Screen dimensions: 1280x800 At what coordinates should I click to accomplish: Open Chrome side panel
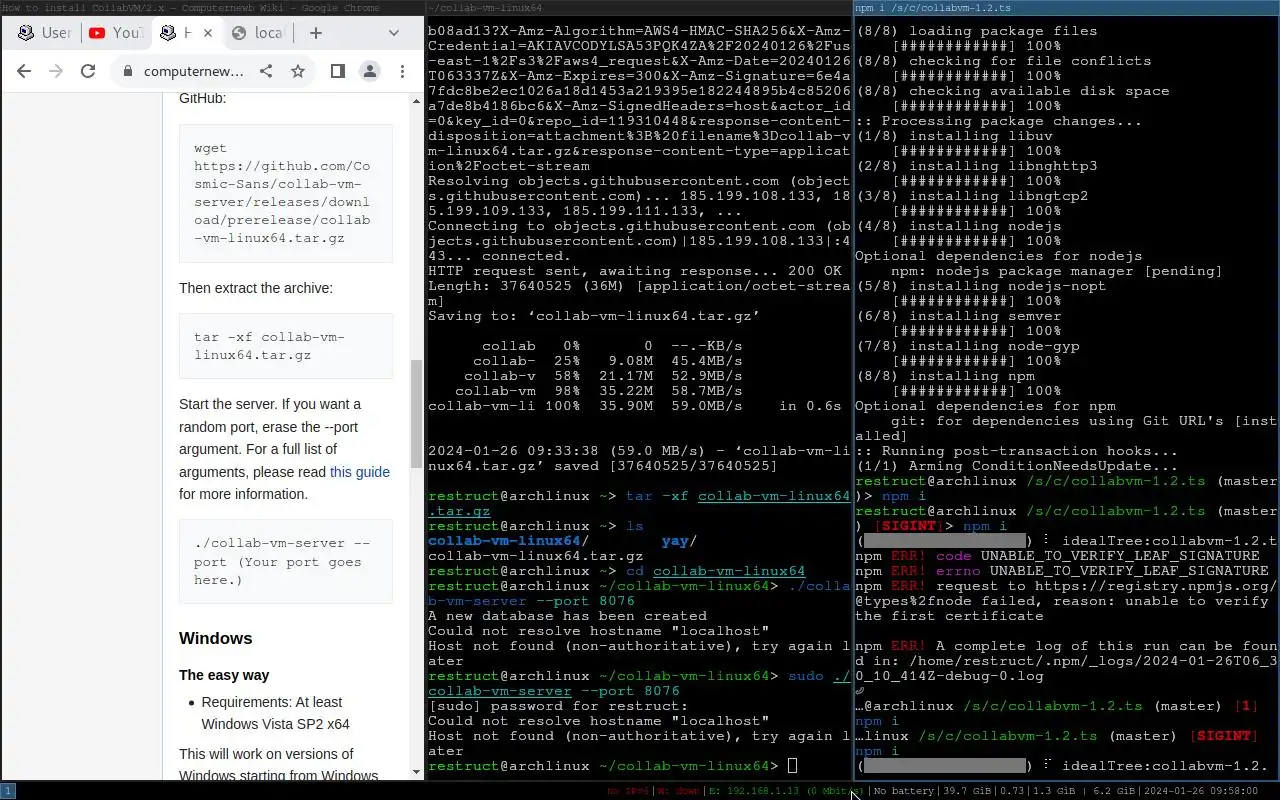(338, 71)
